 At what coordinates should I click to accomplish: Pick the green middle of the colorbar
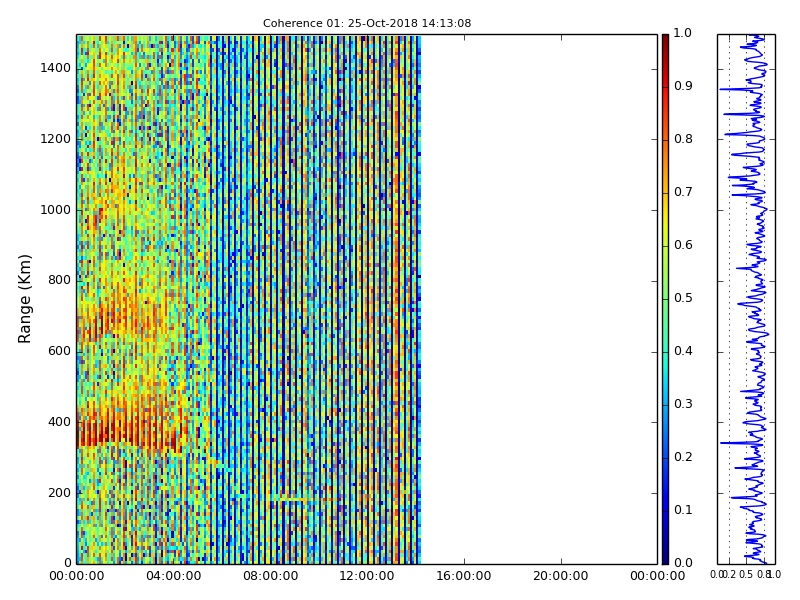[x=665, y=299]
